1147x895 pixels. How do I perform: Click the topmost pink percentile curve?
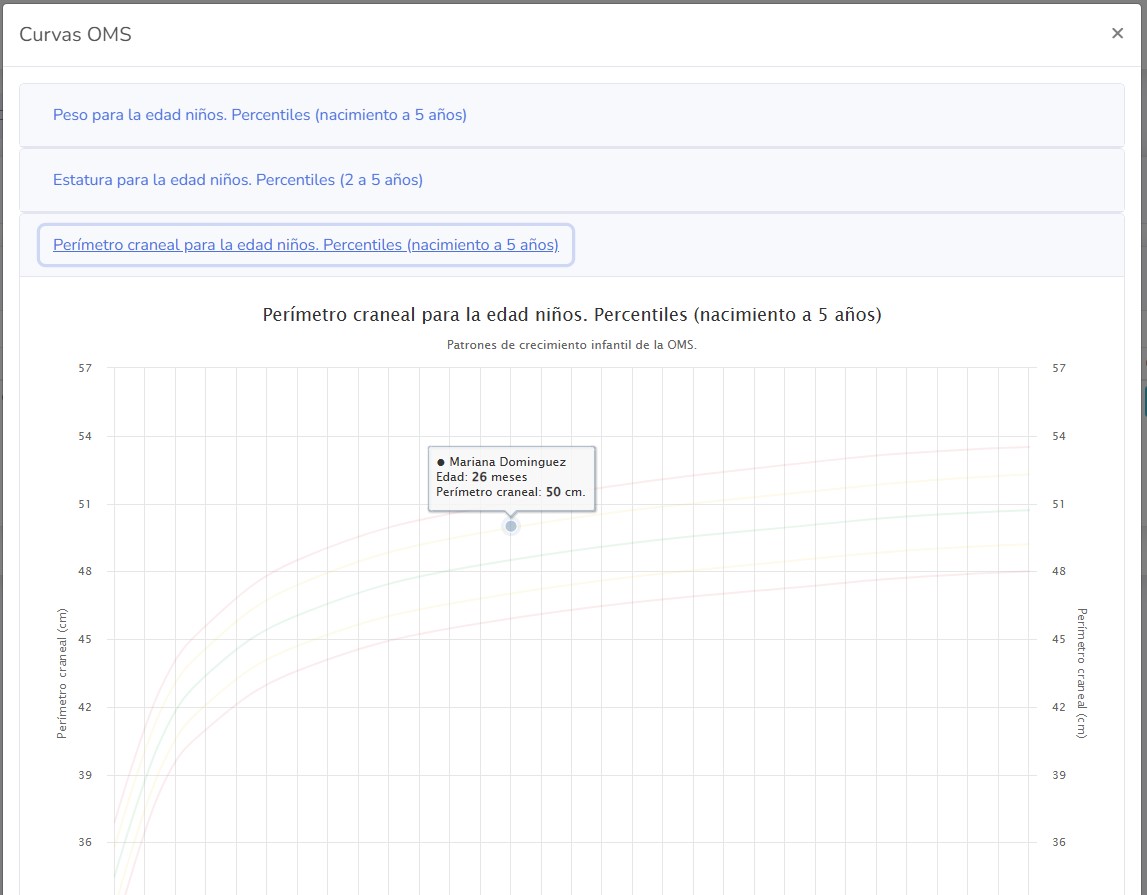[x=800, y=462]
